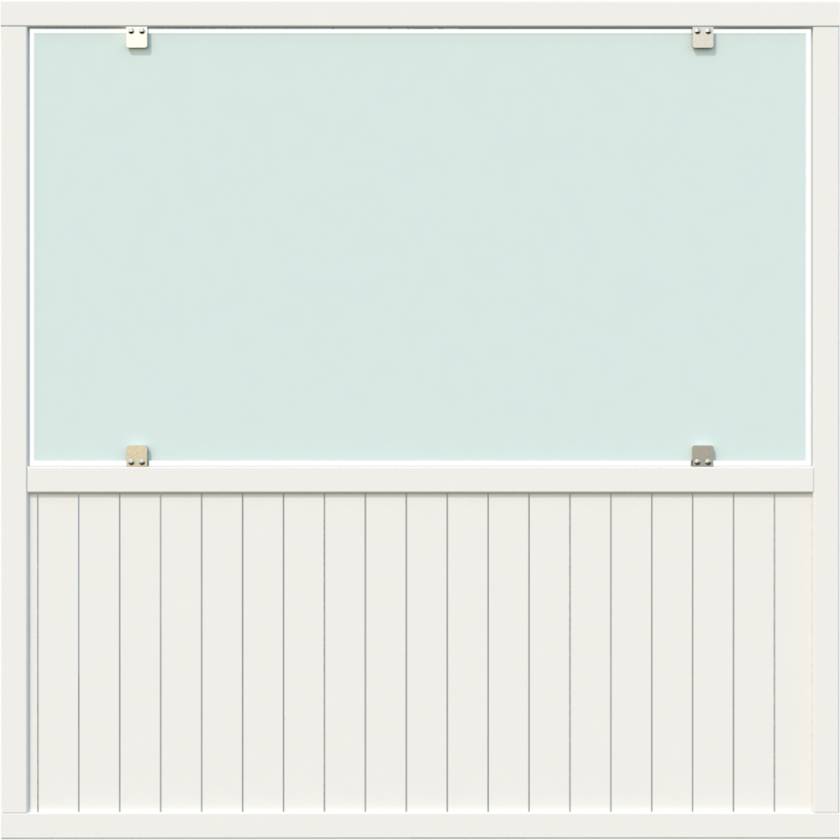The height and width of the screenshot is (840, 840).
Task: Click the top-right glass mounting clip
Action: point(703,39)
